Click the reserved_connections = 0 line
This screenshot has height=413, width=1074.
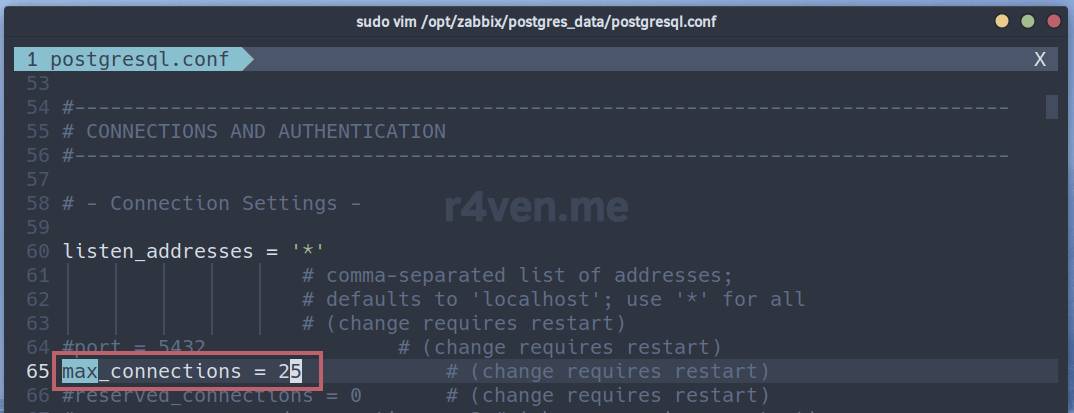[x=212, y=396]
